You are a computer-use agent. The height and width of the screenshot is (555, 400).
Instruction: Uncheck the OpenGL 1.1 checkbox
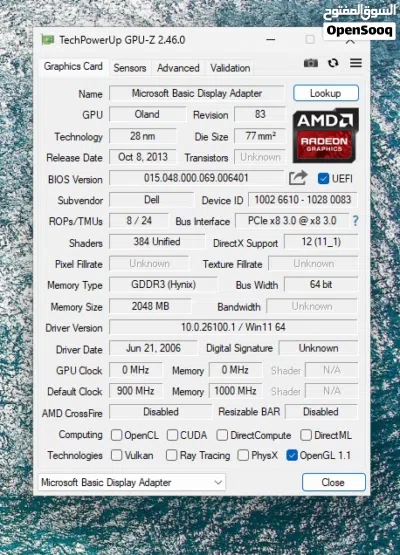pos(292,455)
